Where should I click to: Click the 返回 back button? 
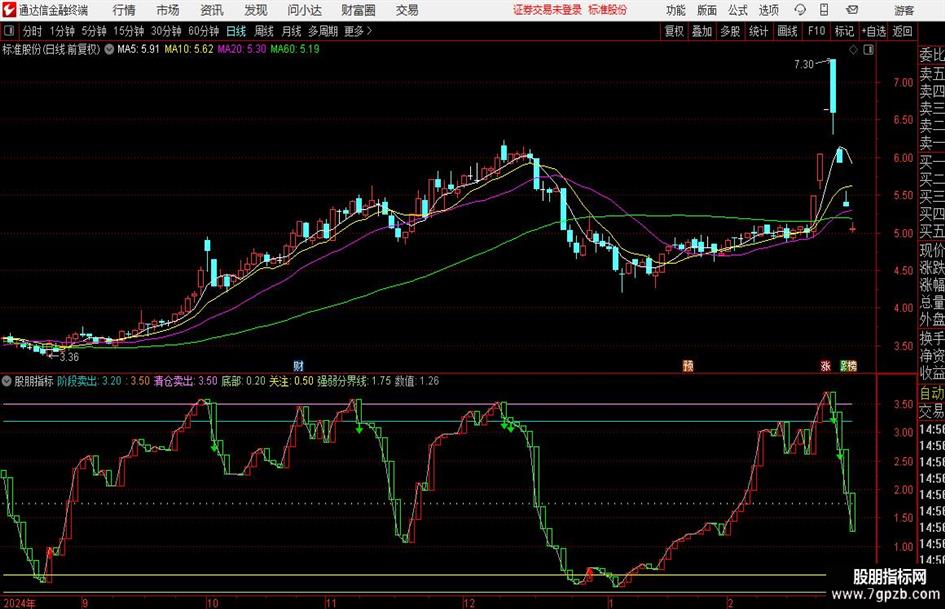coord(902,31)
